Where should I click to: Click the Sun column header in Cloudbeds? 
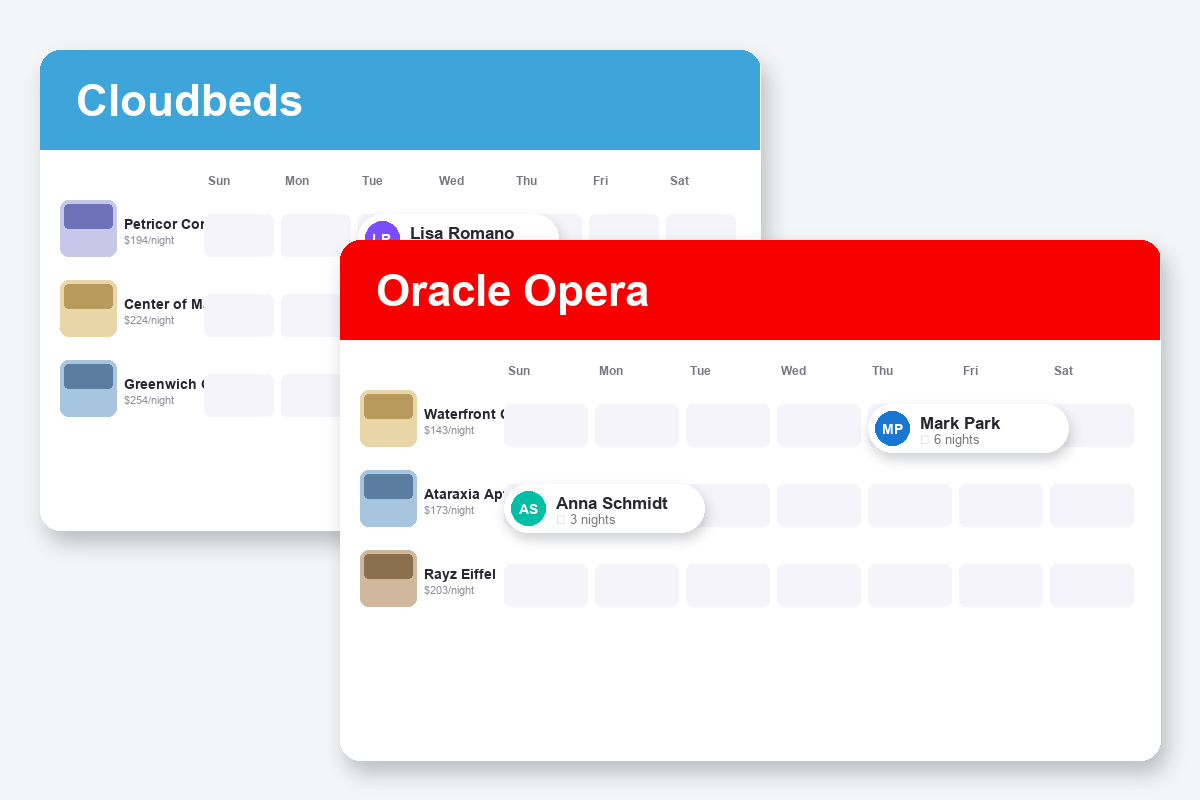click(219, 181)
